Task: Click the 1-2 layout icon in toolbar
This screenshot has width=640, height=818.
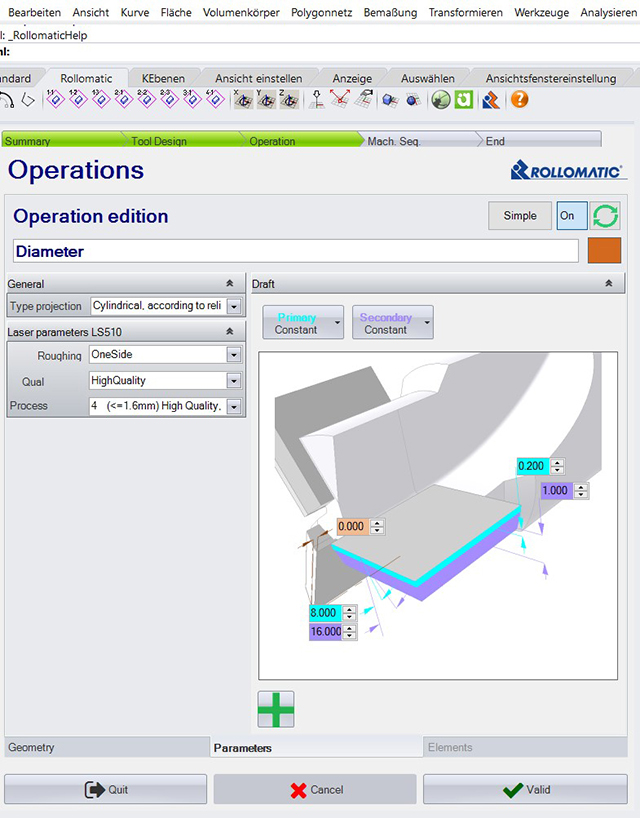Action: (78, 99)
